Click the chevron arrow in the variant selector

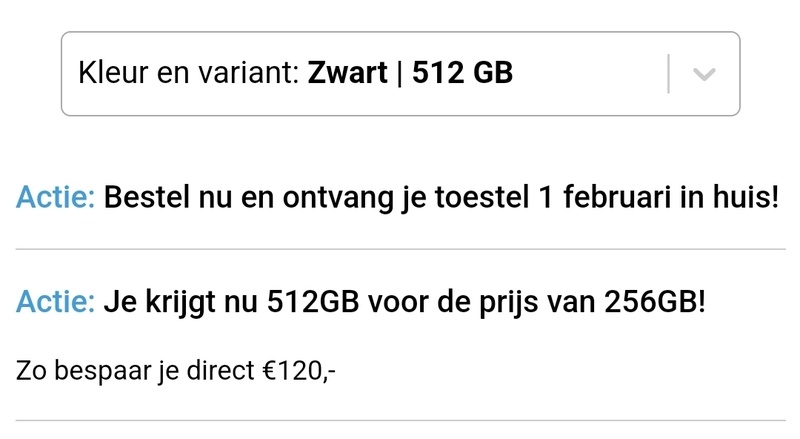click(704, 75)
